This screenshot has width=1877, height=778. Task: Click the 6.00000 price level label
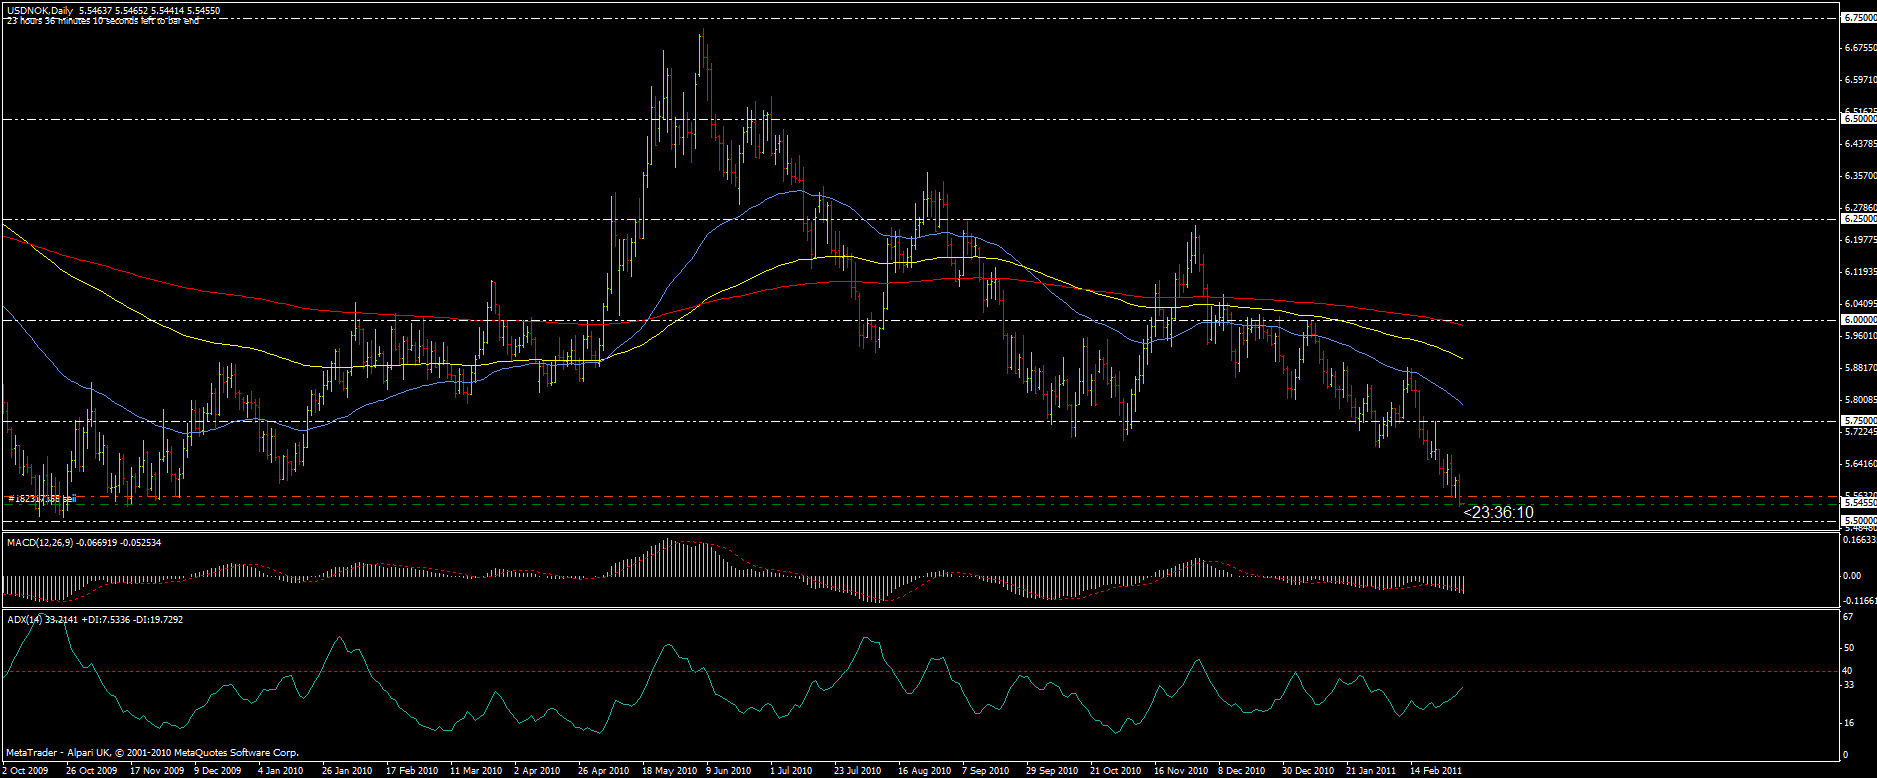(1859, 320)
